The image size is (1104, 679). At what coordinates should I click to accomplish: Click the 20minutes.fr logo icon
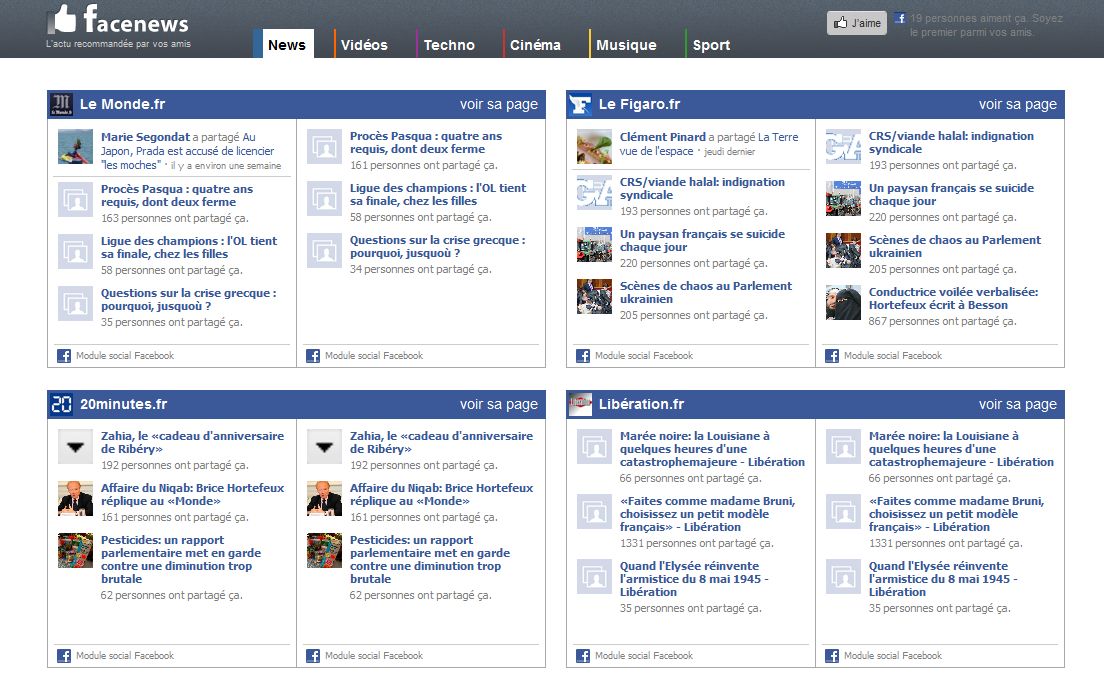(x=61, y=404)
